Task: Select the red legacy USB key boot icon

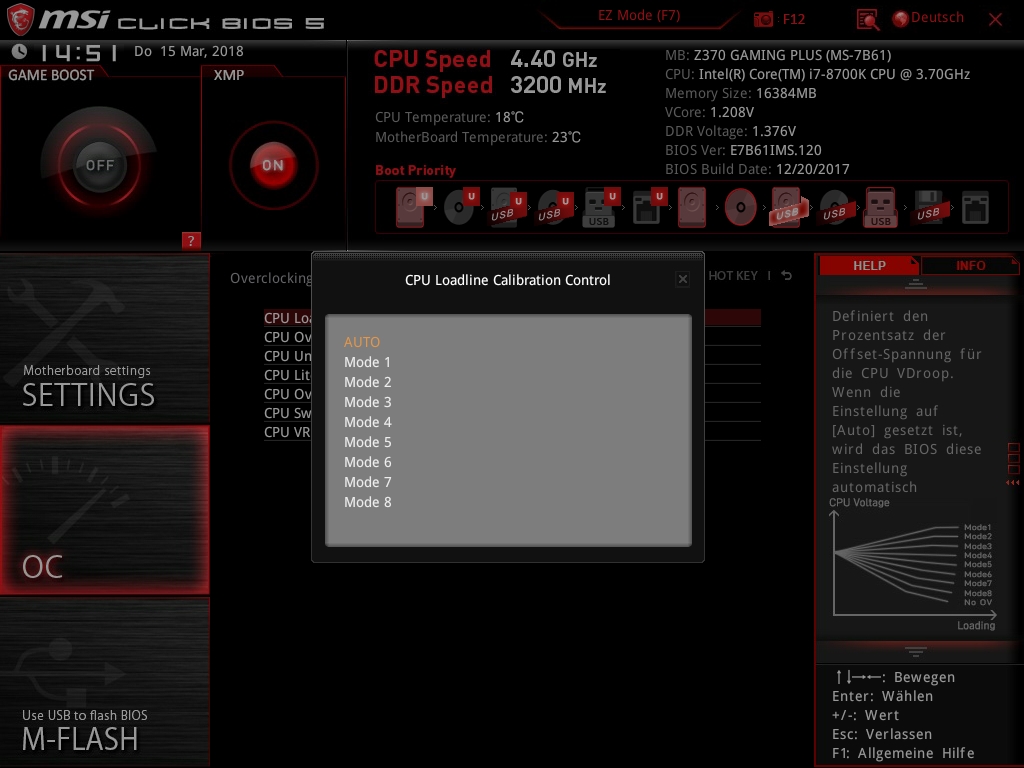Action: [x=880, y=207]
